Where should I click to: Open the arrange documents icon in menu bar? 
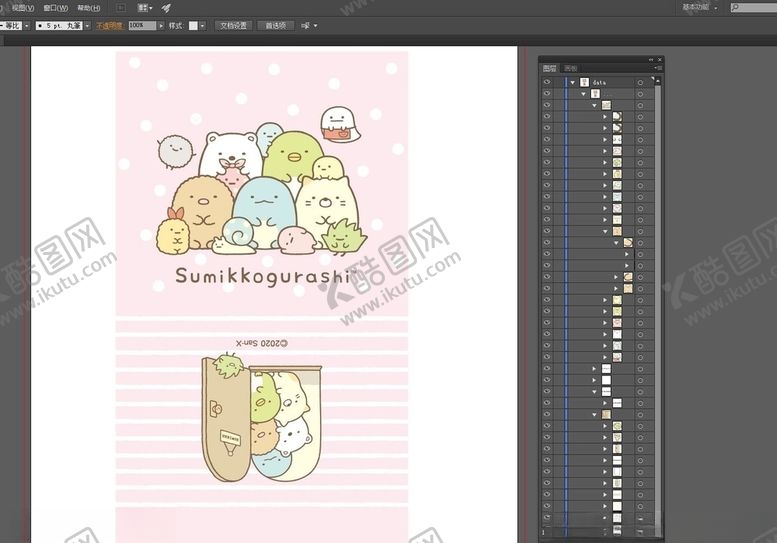tap(144, 8)
